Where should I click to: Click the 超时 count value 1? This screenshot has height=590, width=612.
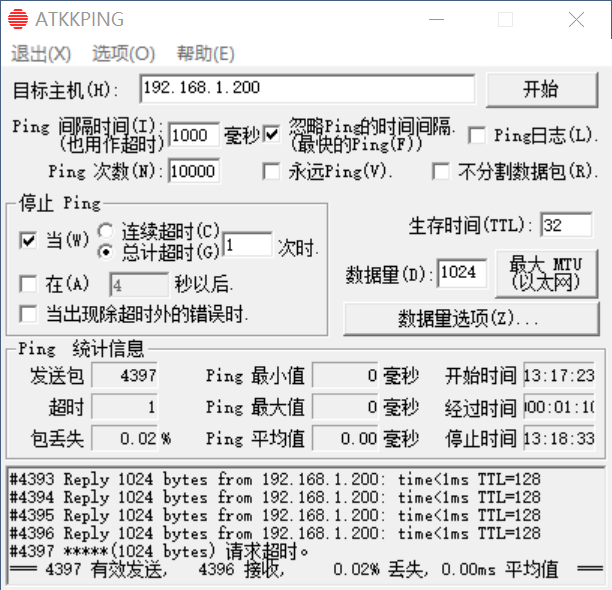tap(125, 407)
